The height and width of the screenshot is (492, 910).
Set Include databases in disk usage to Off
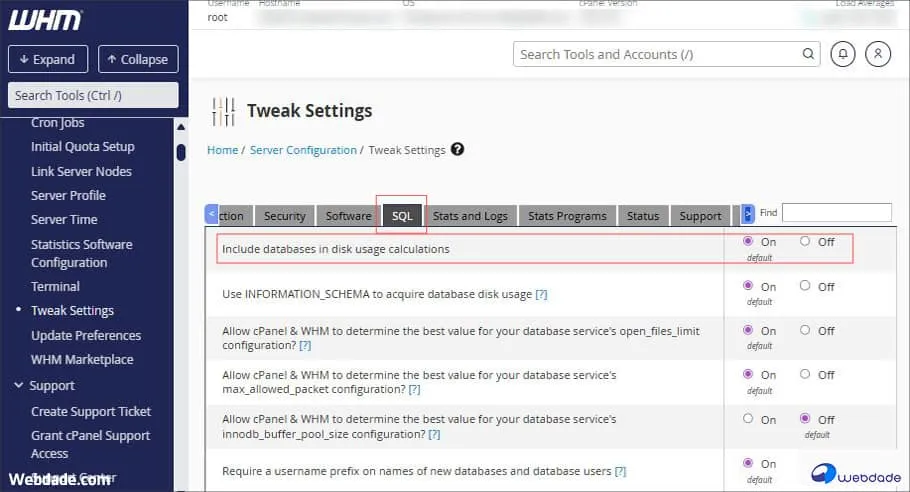pos(805,242)
